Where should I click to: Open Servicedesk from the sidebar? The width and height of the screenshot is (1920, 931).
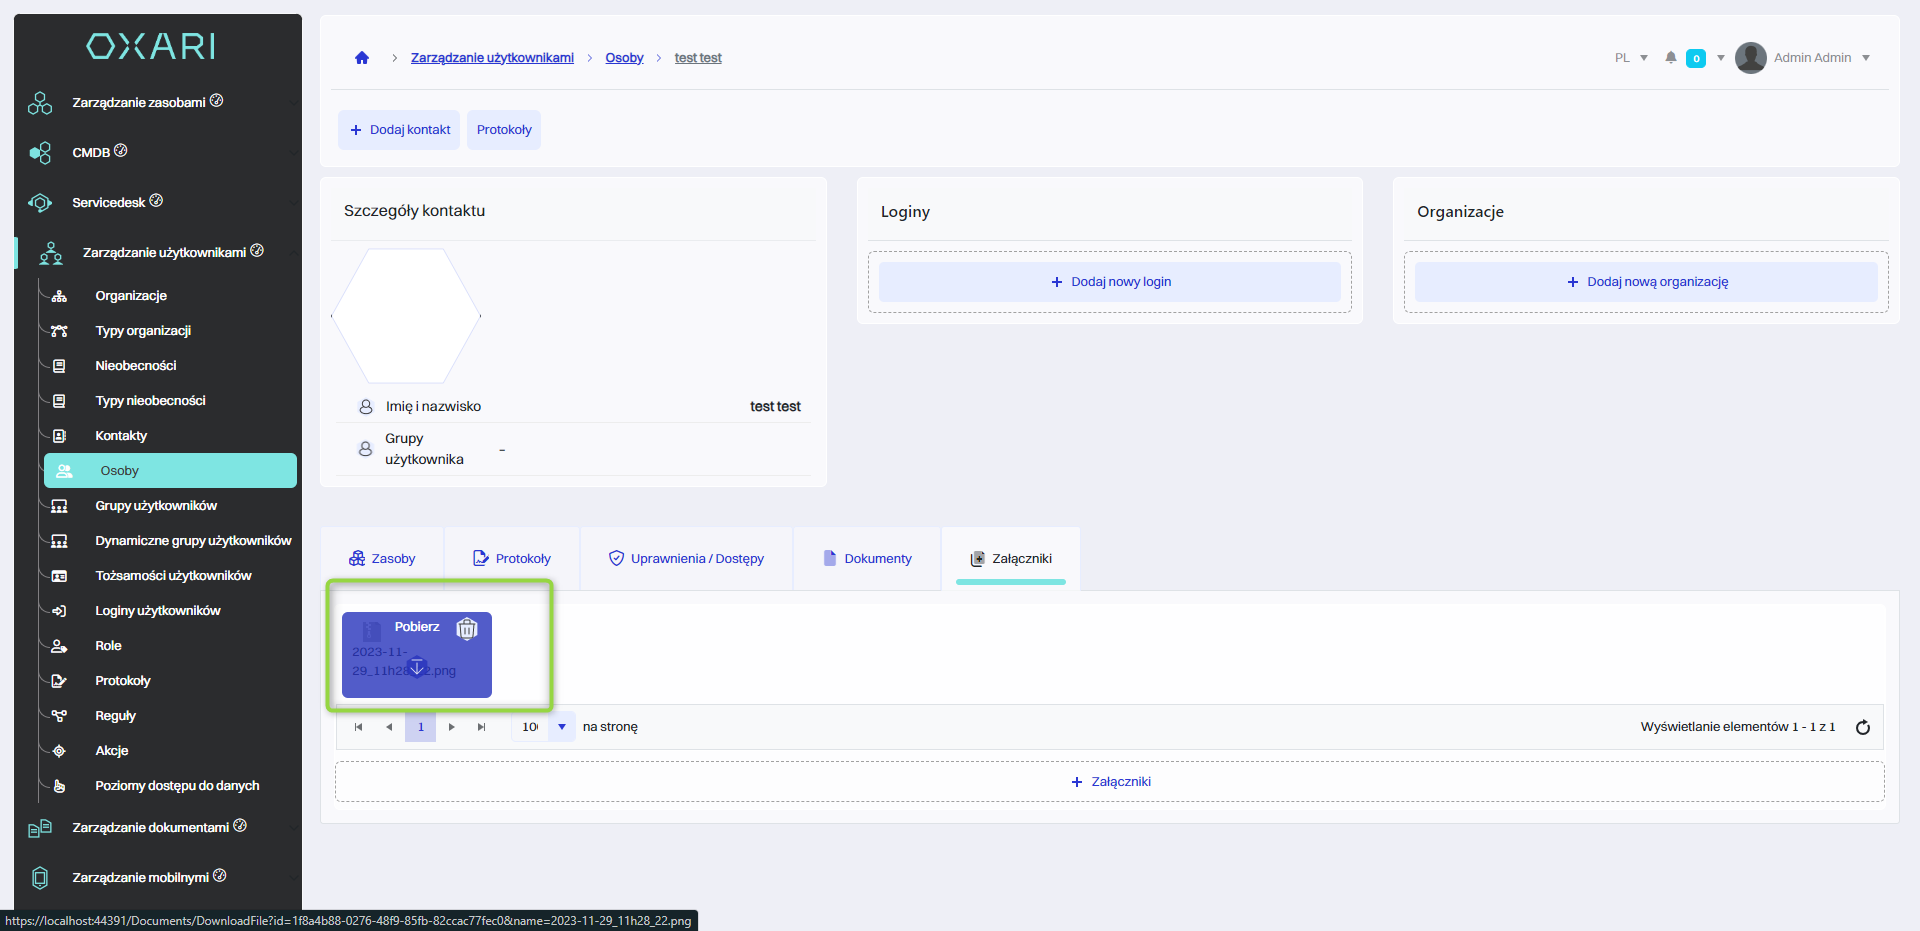click(108, 202)
